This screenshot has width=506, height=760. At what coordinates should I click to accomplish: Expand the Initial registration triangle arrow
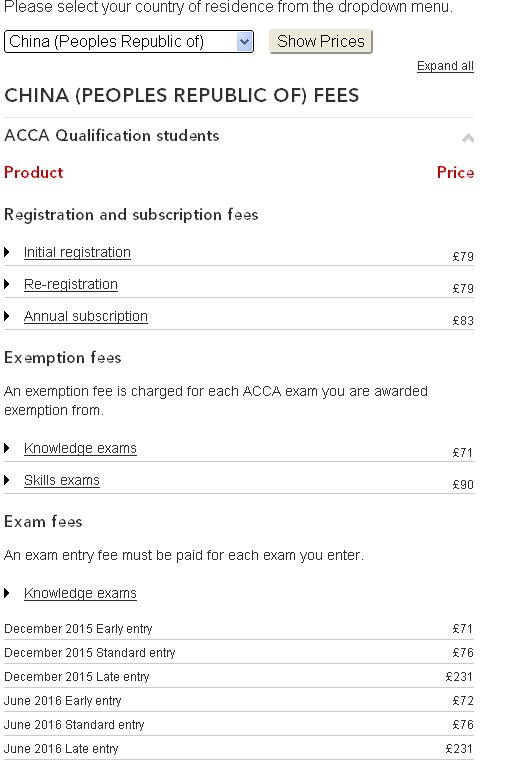click(x=7, y=252)
